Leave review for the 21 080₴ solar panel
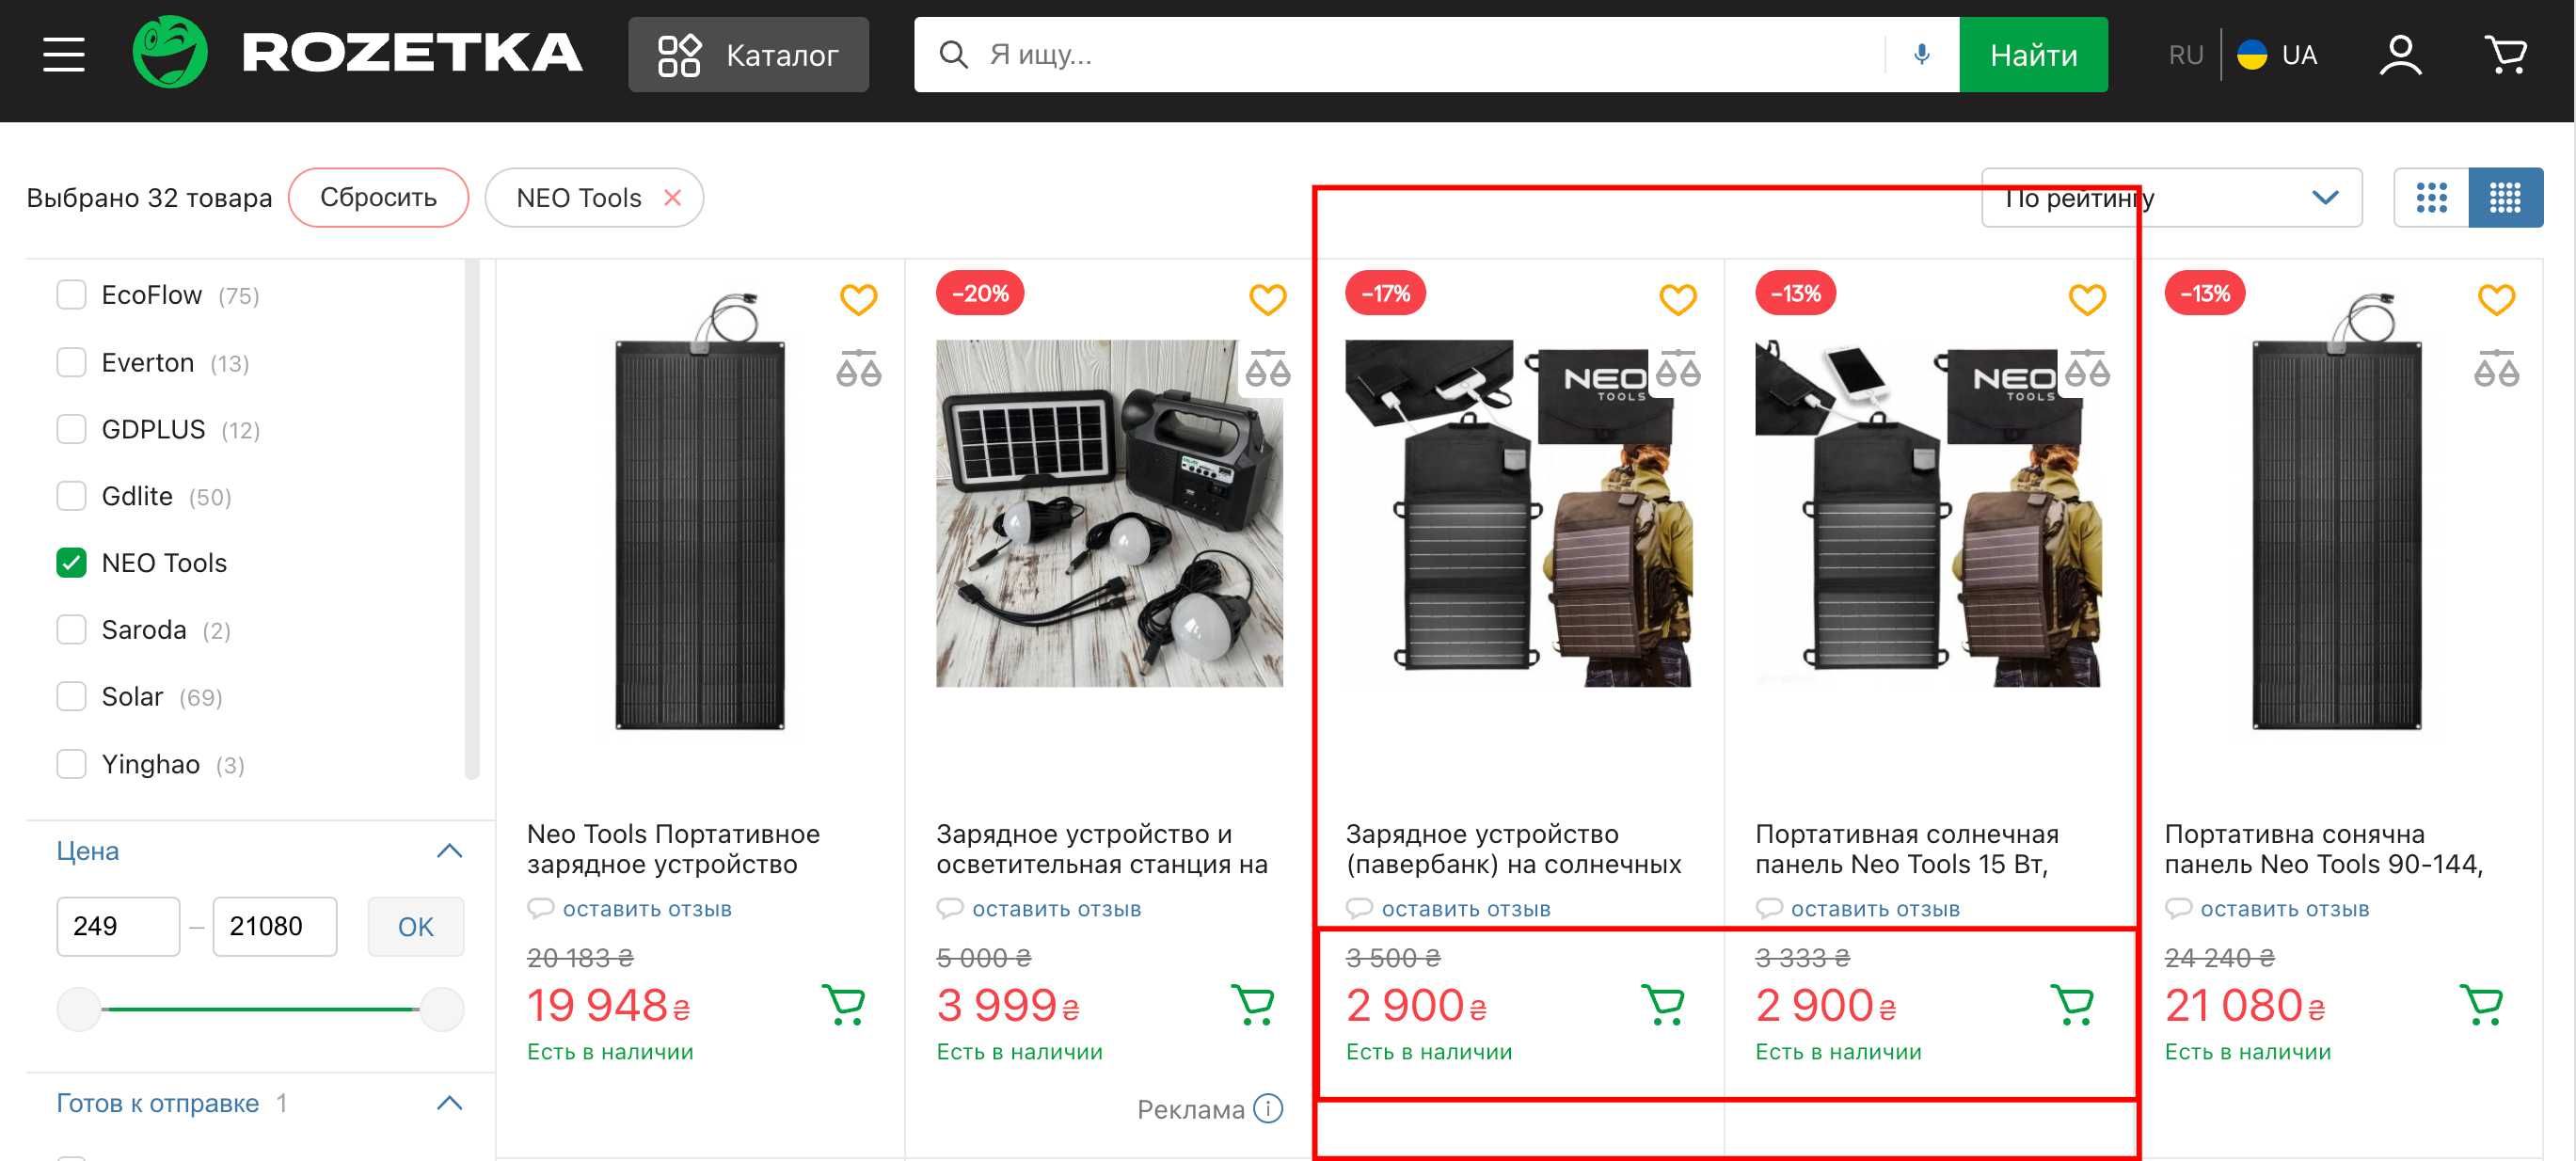 (2284, 908)
